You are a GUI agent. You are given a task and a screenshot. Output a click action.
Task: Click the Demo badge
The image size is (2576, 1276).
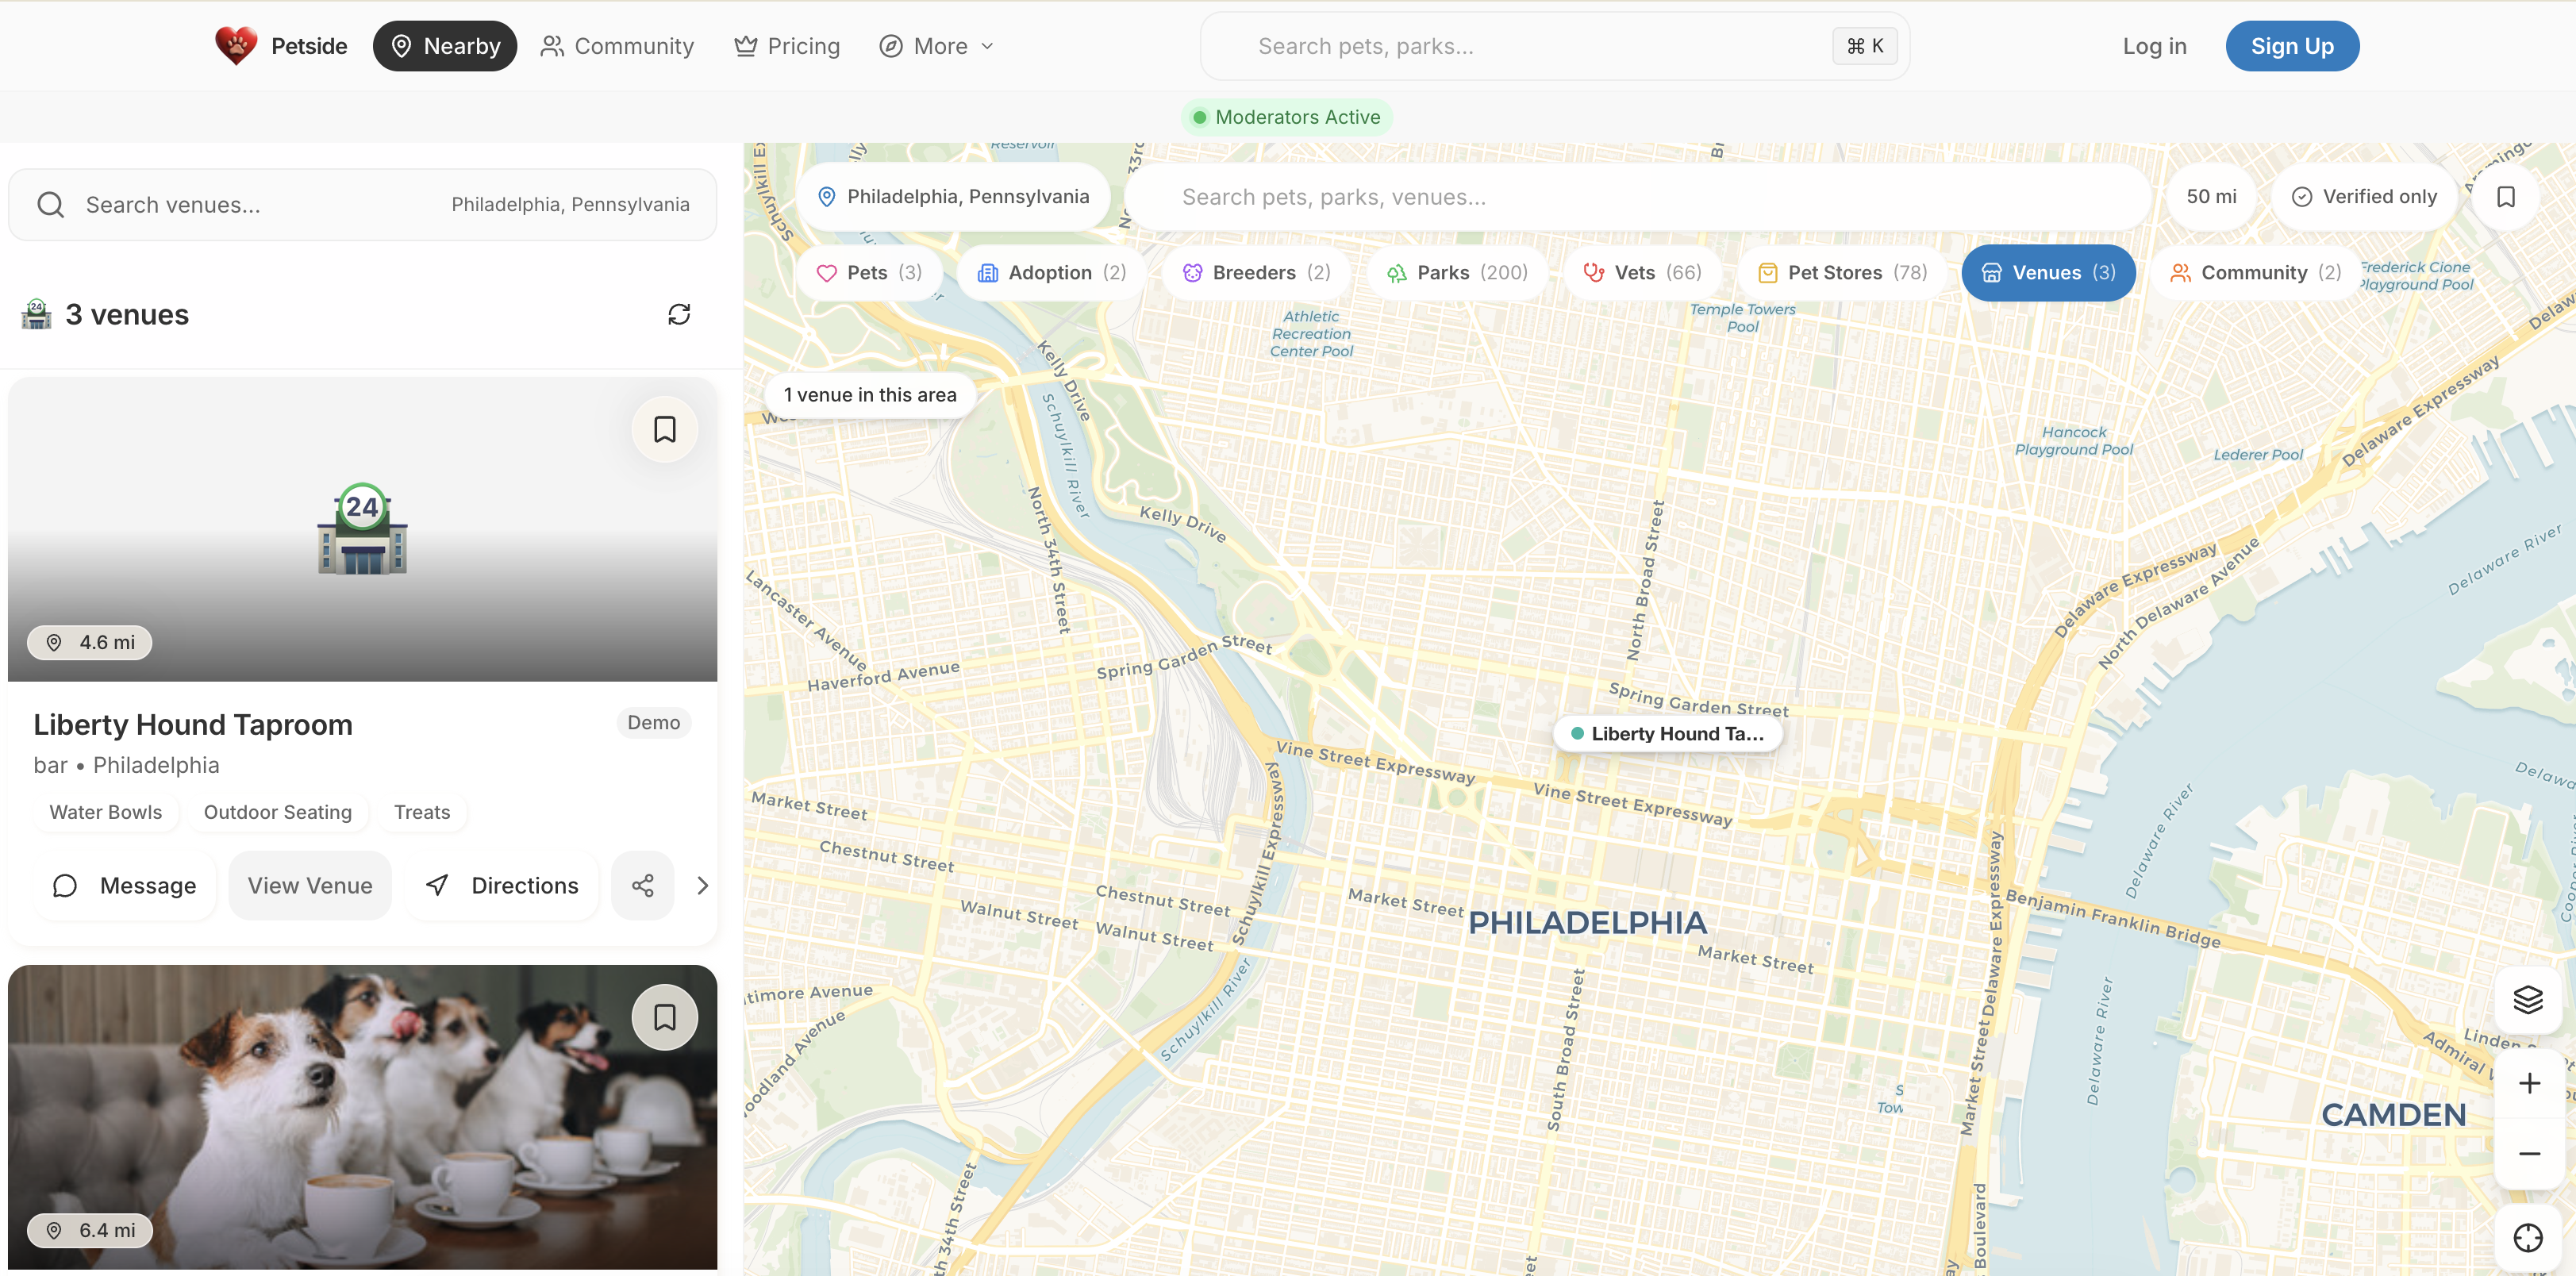click(654, 722)
